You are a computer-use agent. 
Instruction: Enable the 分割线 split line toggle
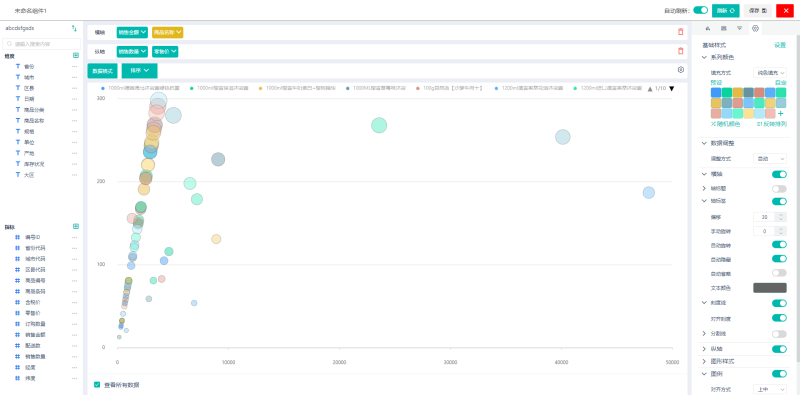pyautogui.click(x=779, y=334)
